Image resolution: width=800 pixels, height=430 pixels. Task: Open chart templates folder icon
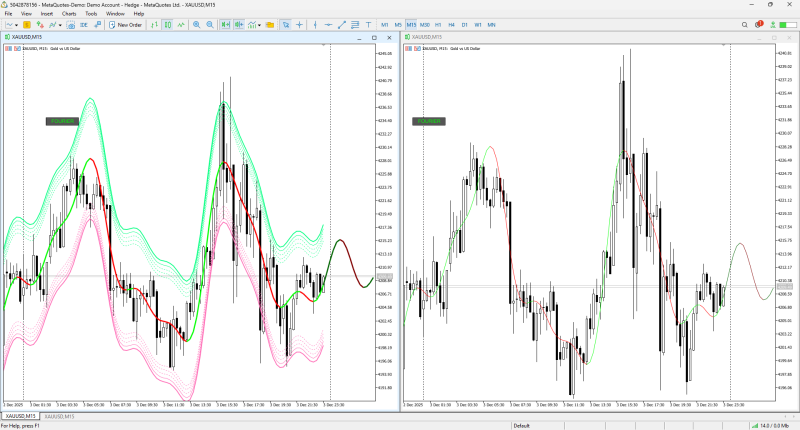tap(270, 24)
